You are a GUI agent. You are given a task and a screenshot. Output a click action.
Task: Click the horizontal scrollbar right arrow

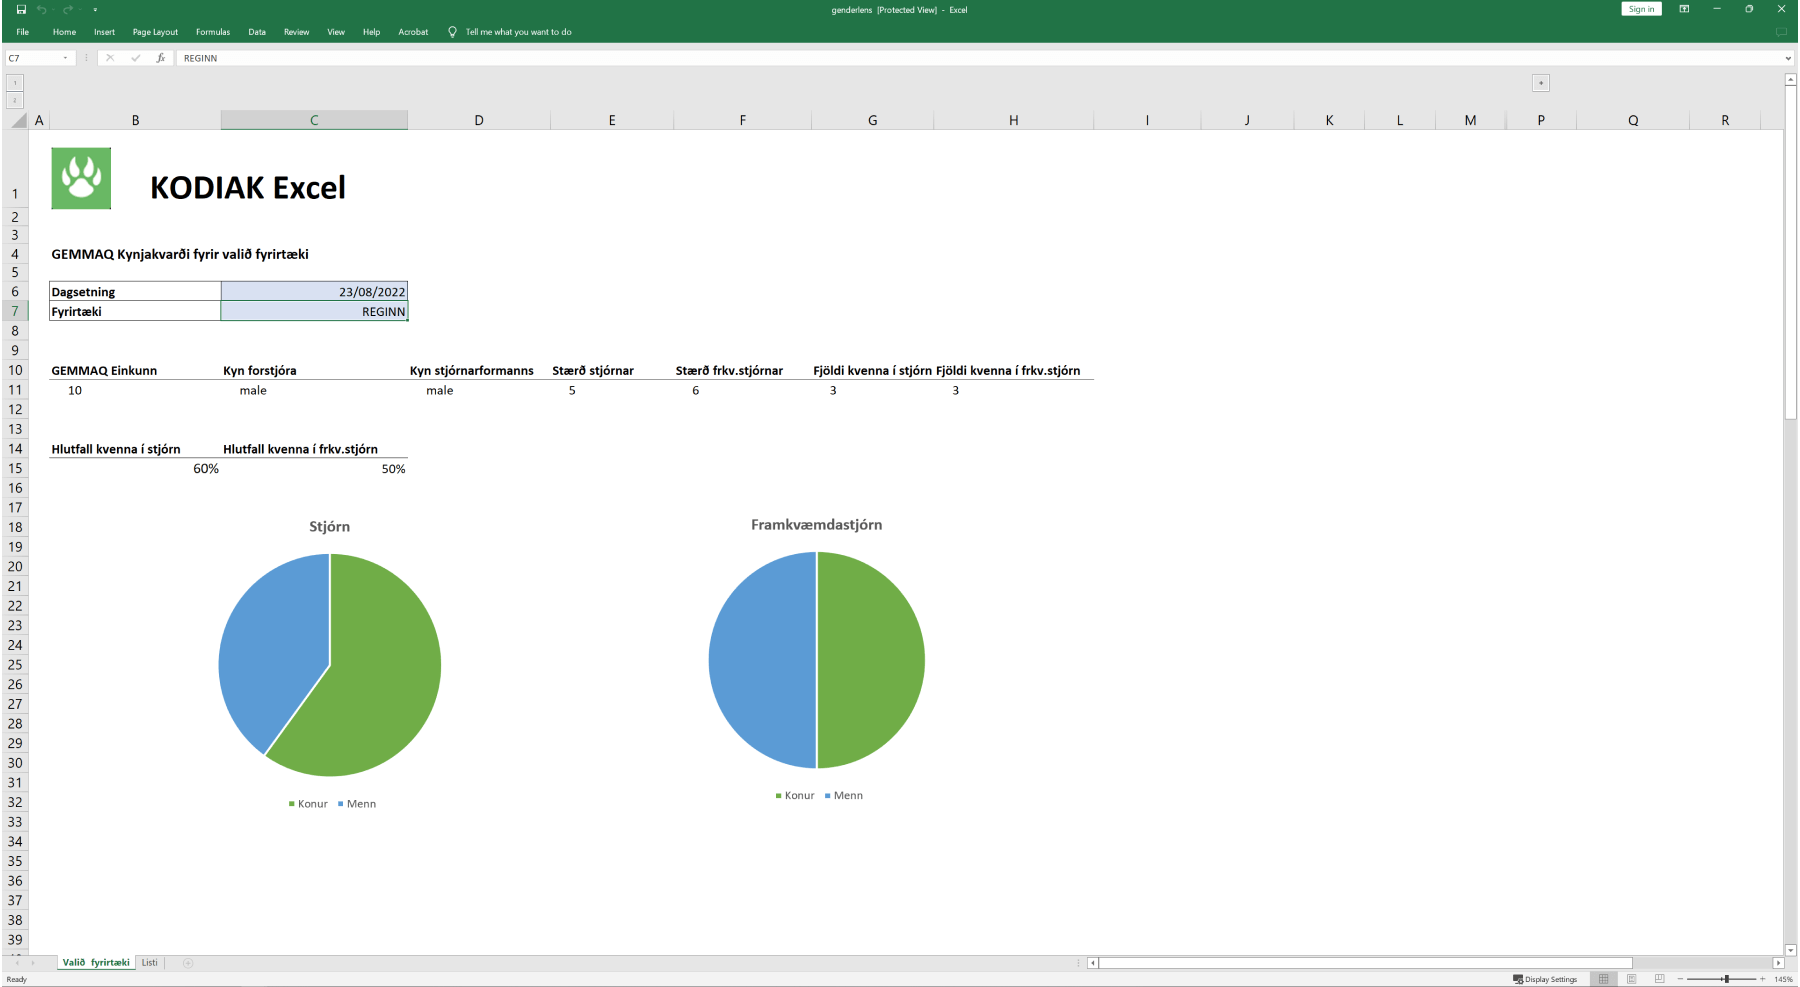pos(1778,963)
